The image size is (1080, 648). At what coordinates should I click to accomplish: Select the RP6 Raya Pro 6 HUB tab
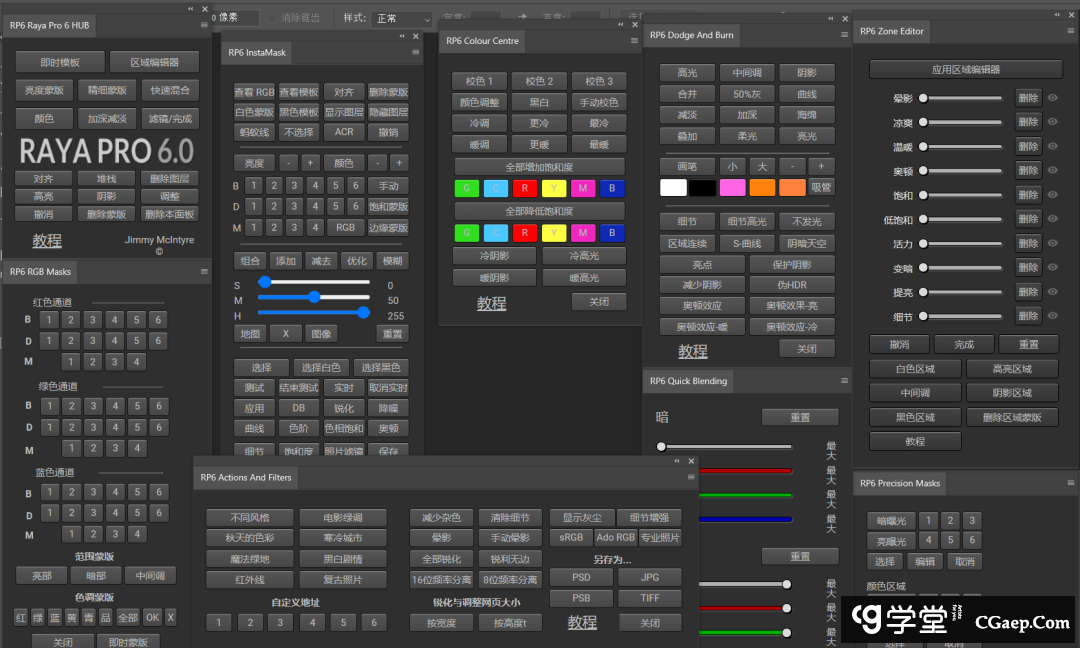[x=50, y=26]
